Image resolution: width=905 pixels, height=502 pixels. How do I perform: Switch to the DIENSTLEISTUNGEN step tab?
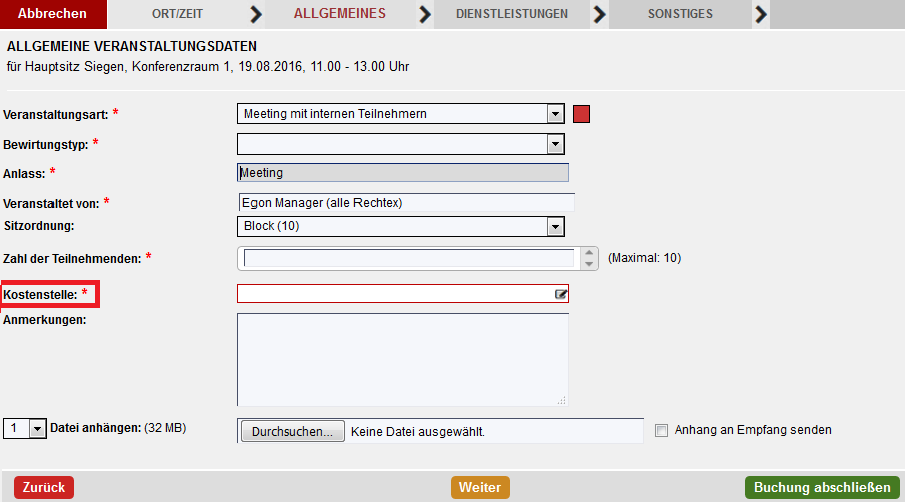tap(511, 14)
